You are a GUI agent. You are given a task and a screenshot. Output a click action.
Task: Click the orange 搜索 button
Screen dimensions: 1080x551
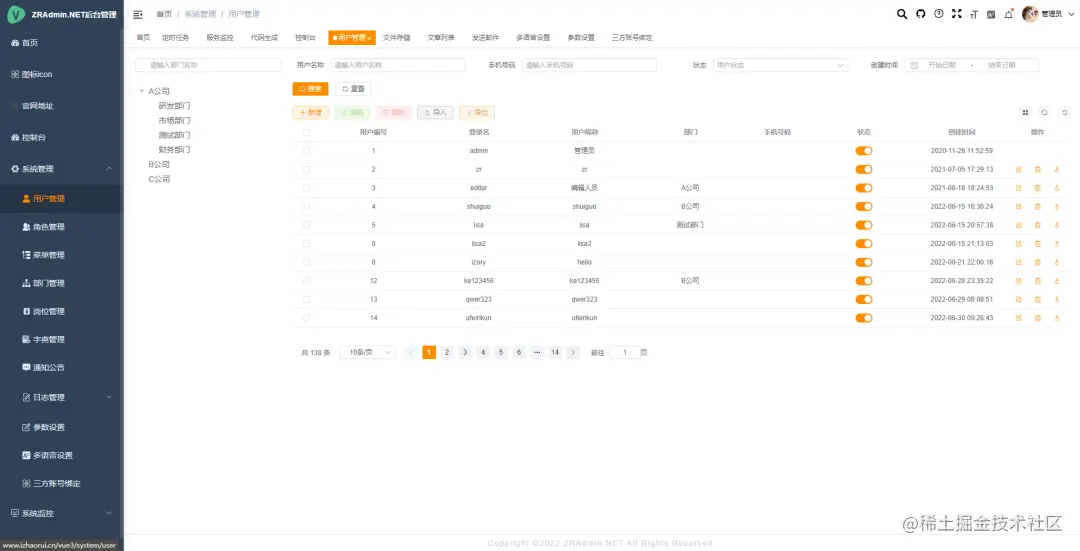[x=311, y=89]
